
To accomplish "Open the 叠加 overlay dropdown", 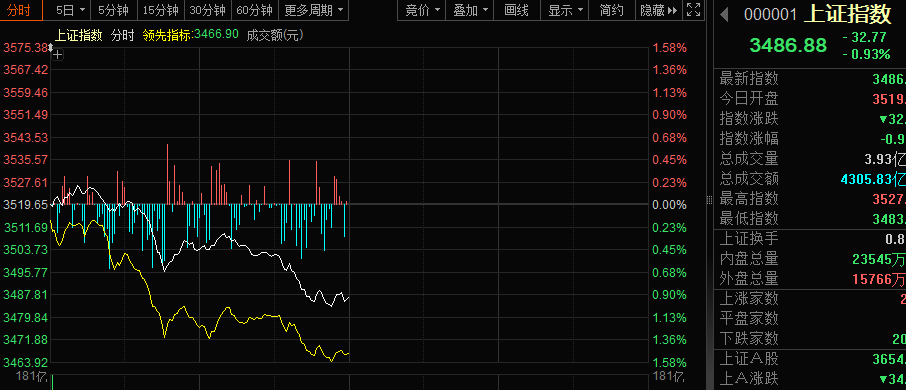I will click(x=470, y=10).
